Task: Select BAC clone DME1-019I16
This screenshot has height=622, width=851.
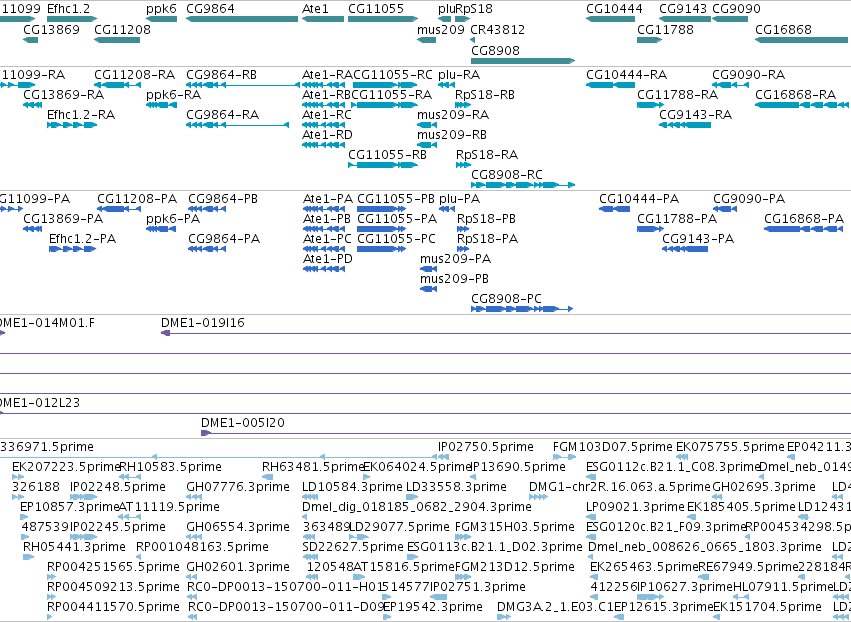Action: tap(506, 333)
